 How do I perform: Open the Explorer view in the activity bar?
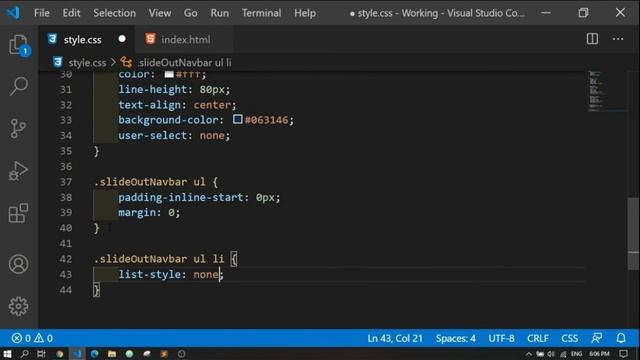pyautogui.click(x=19, y=44)
